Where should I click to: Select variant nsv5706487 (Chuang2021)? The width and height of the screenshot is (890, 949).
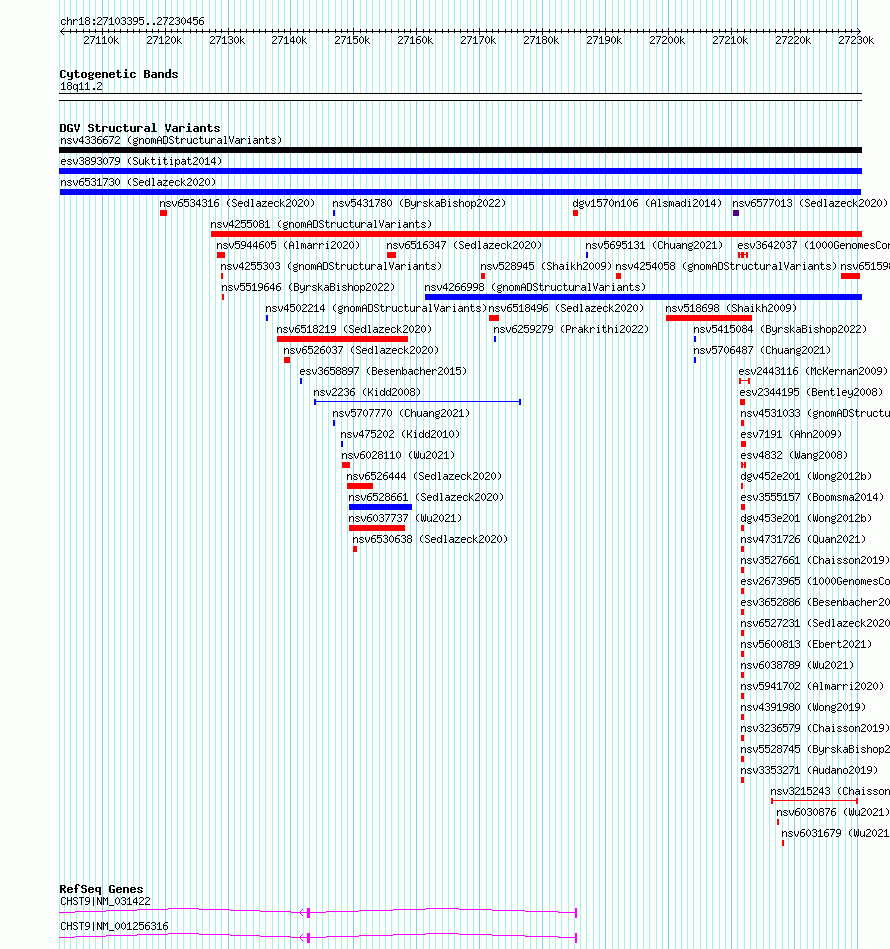coord(762,350)
